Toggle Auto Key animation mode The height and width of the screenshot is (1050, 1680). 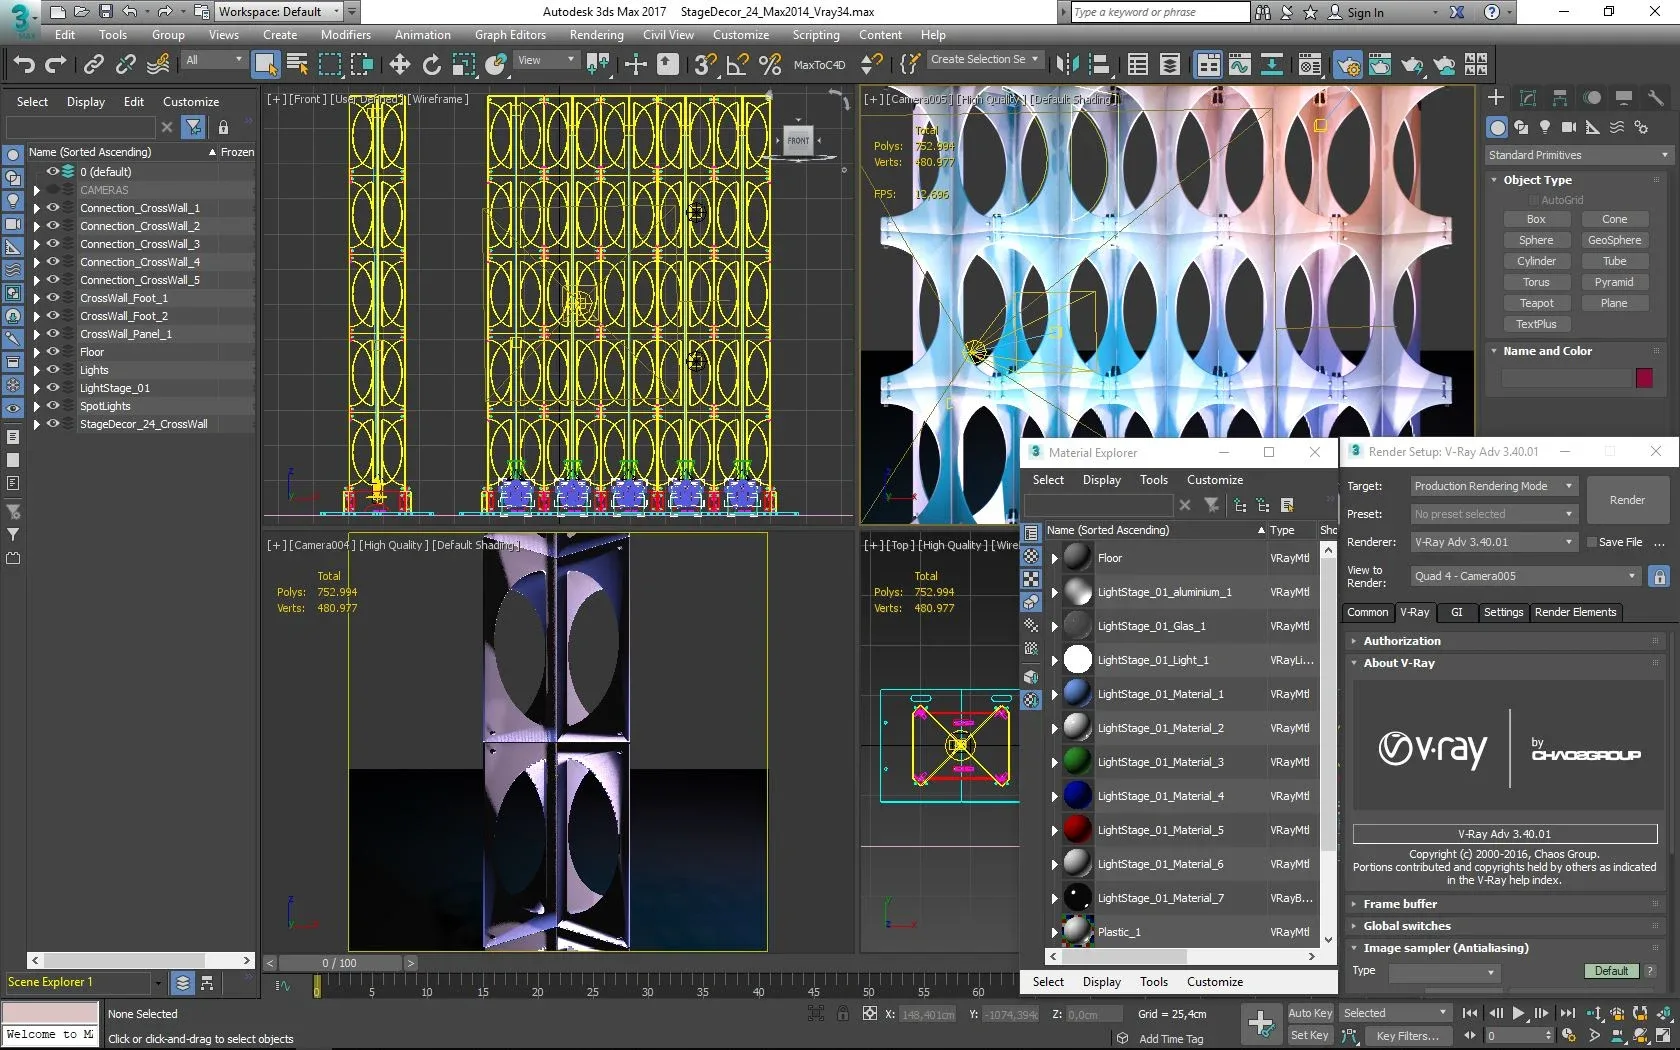[x=1310, y=1013]
